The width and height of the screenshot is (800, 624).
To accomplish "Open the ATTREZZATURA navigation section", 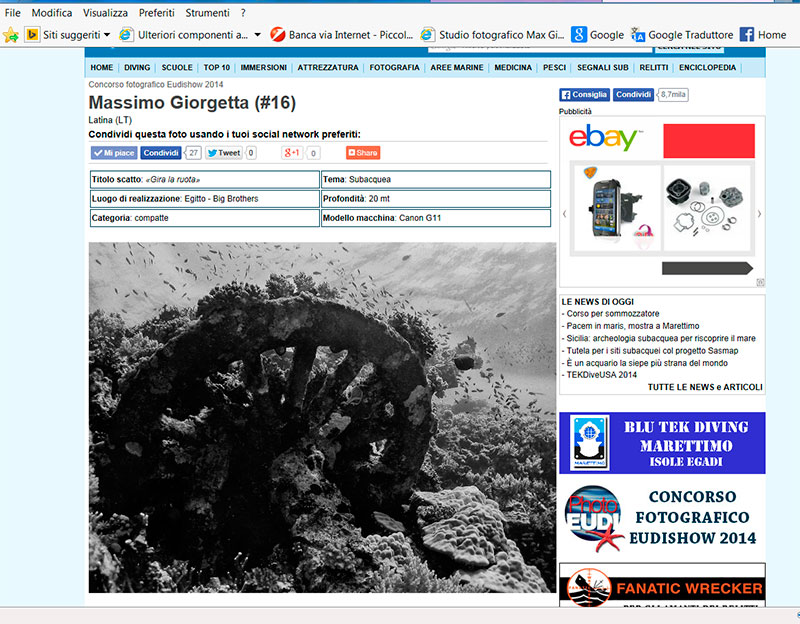I will coord(328,67).
